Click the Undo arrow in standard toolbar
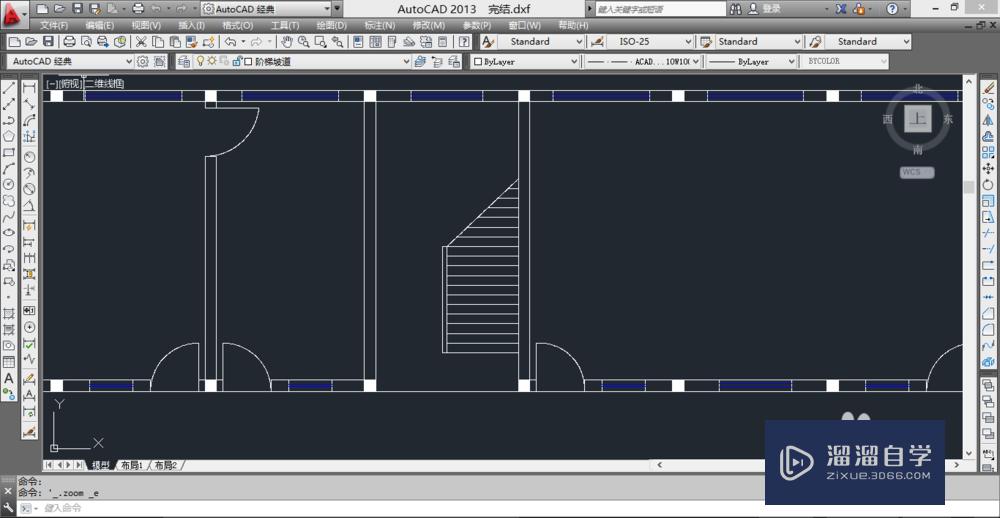 point(230,41)
